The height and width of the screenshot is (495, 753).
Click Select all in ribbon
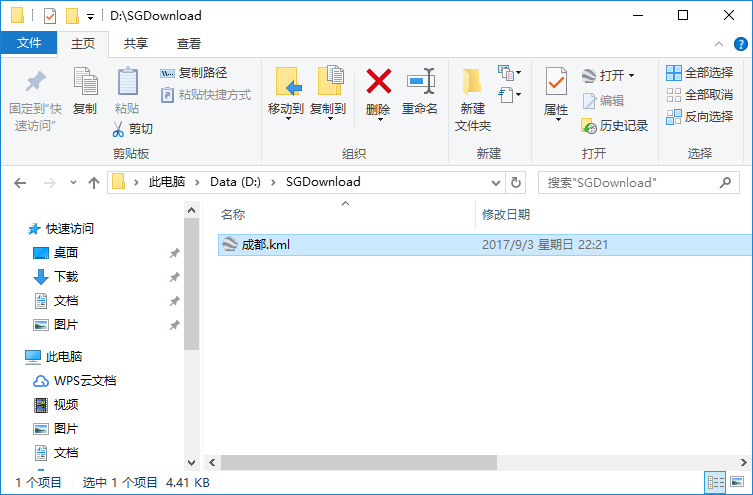[699, 73]
